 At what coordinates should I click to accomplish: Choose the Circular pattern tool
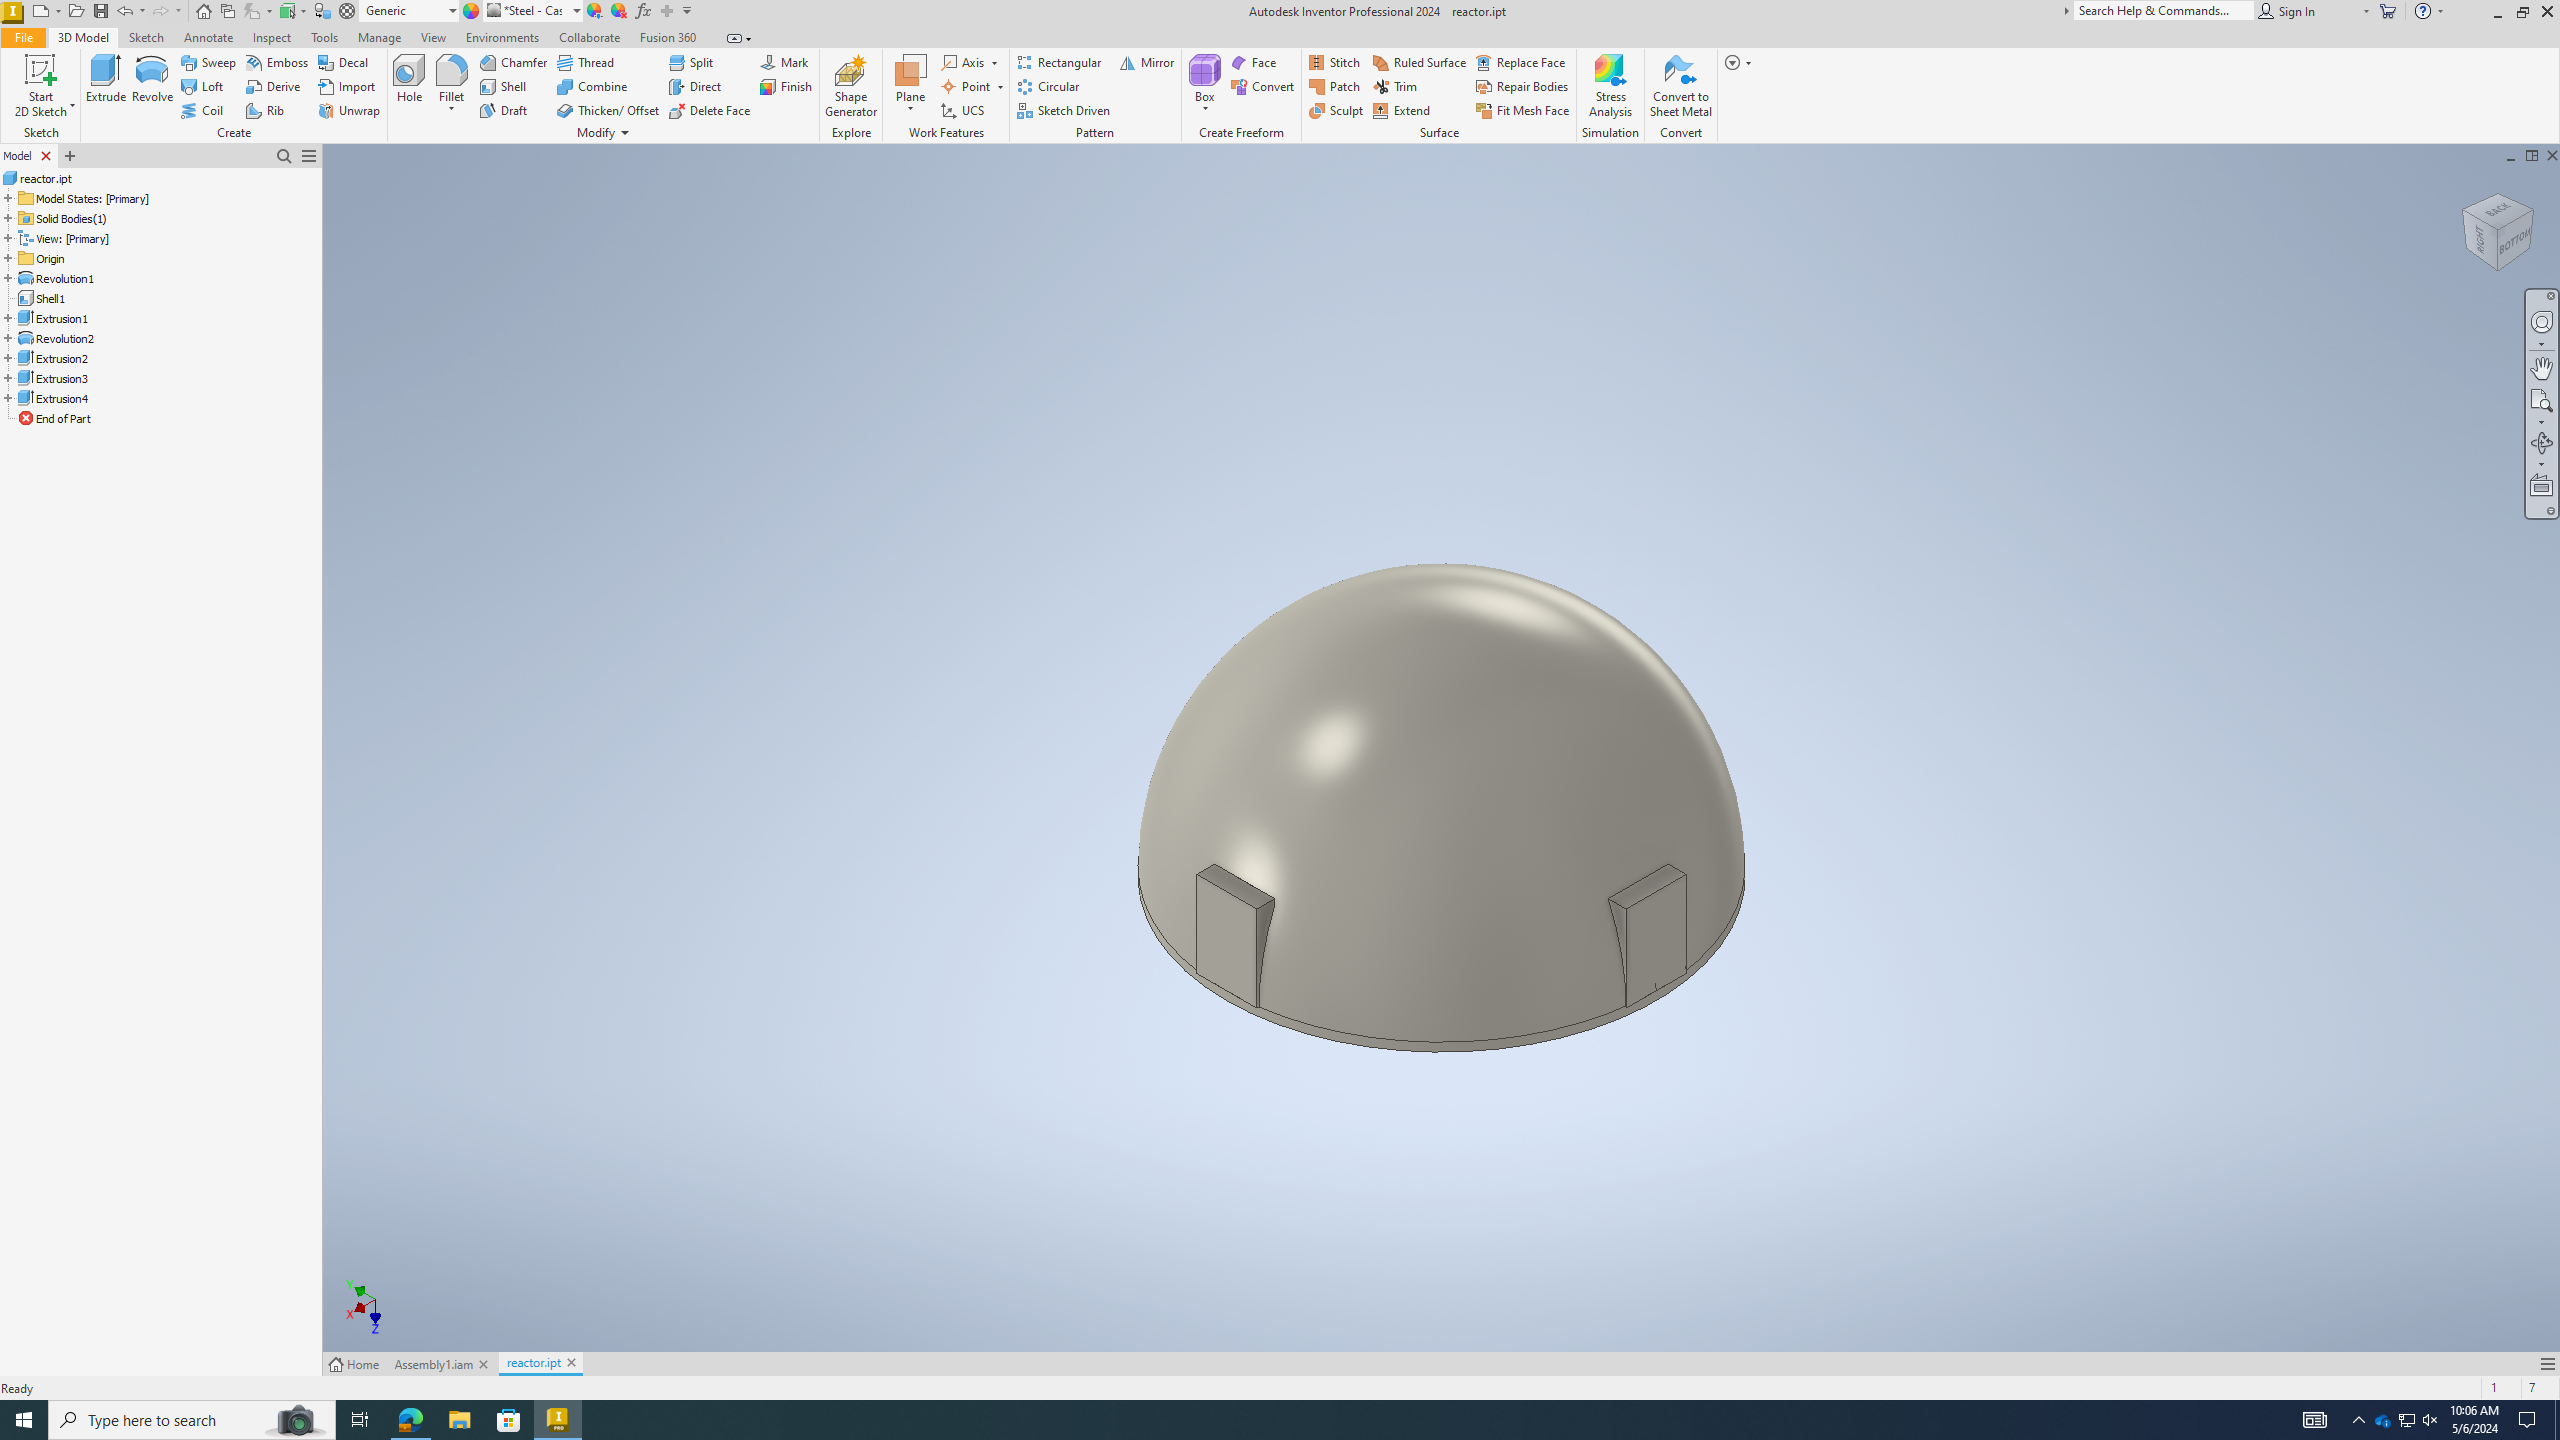coord(1048,86)
